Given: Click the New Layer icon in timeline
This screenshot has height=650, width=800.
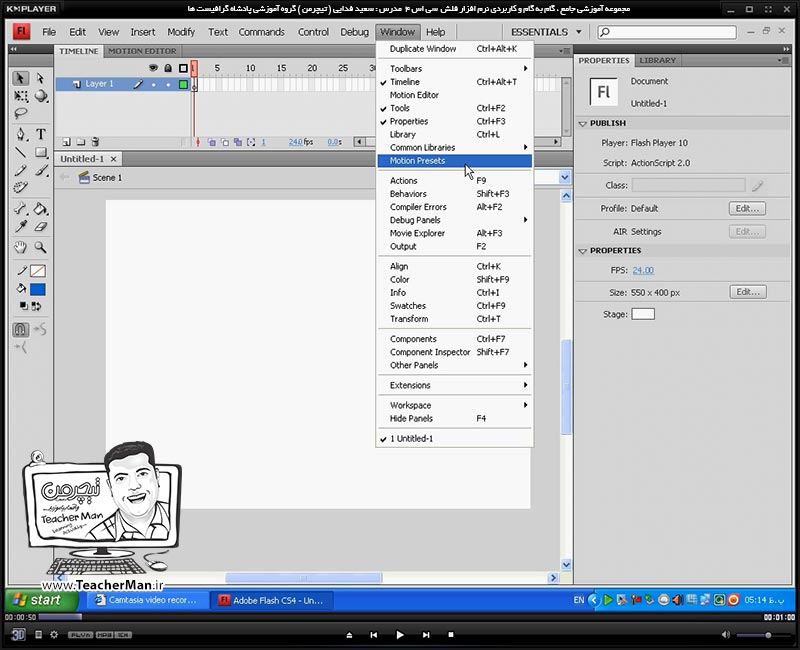Looking at the screenshot, I should point(66,142).
